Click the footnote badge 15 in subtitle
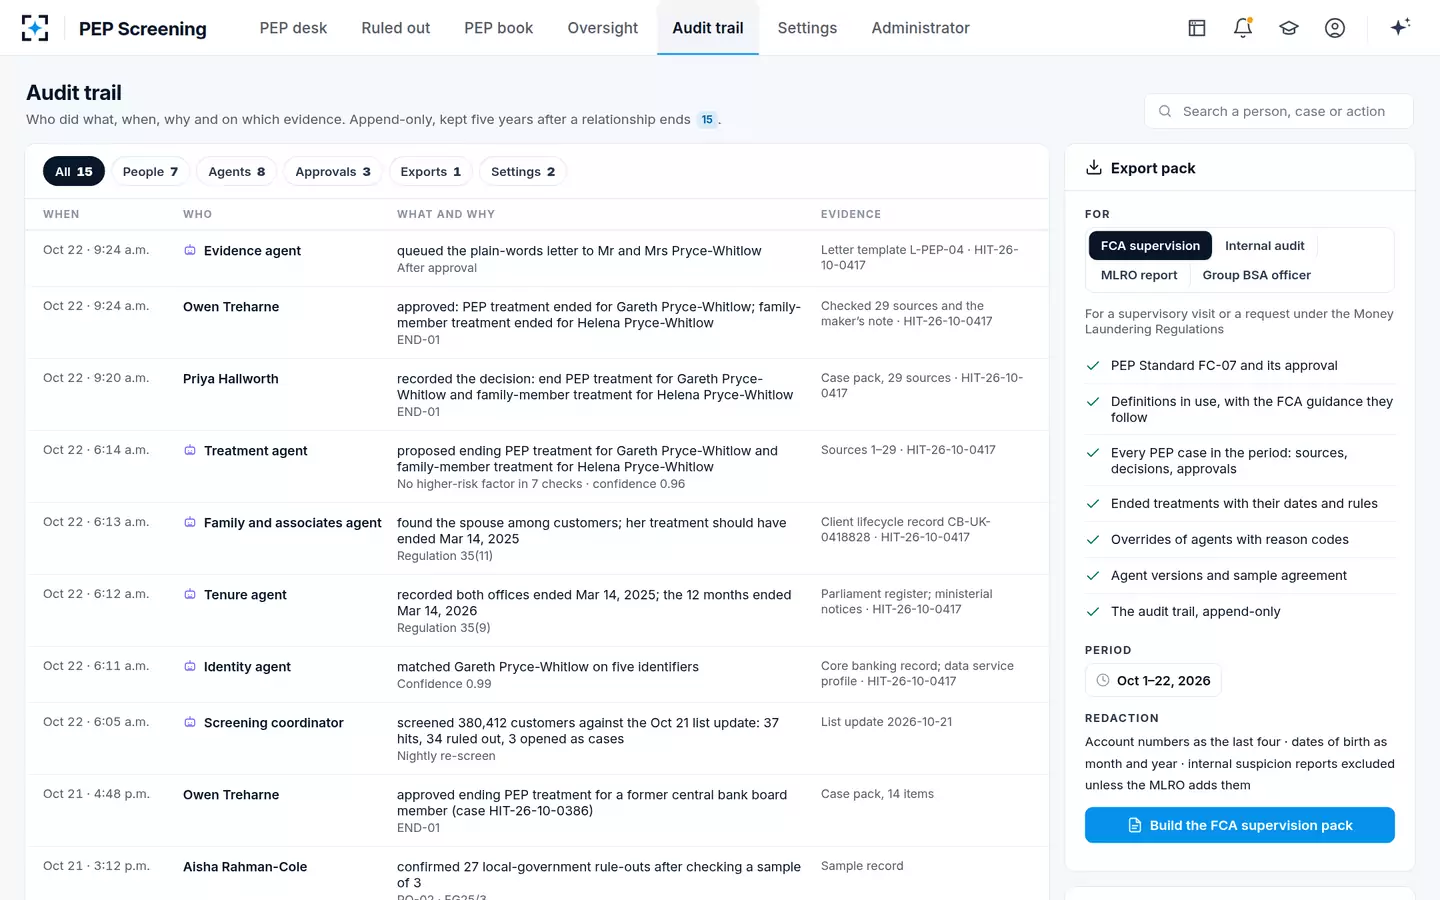The height and width of the screenshot is (900, 1440). click(x=707, y=120)
